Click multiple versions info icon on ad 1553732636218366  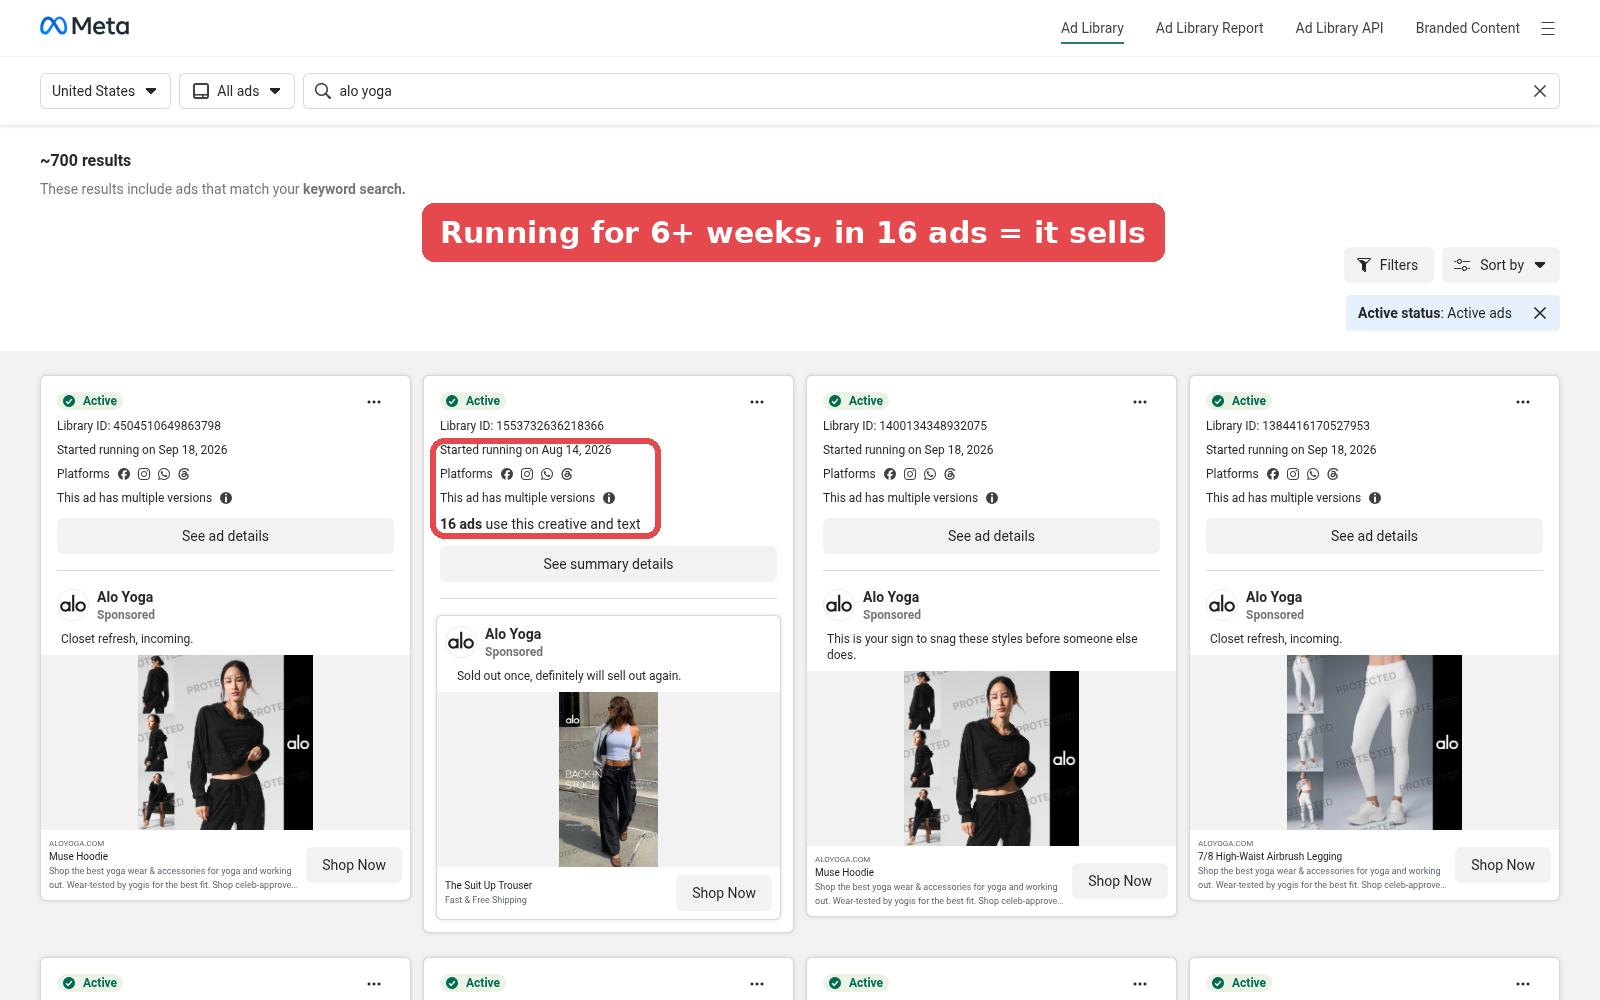click(609, 498)
